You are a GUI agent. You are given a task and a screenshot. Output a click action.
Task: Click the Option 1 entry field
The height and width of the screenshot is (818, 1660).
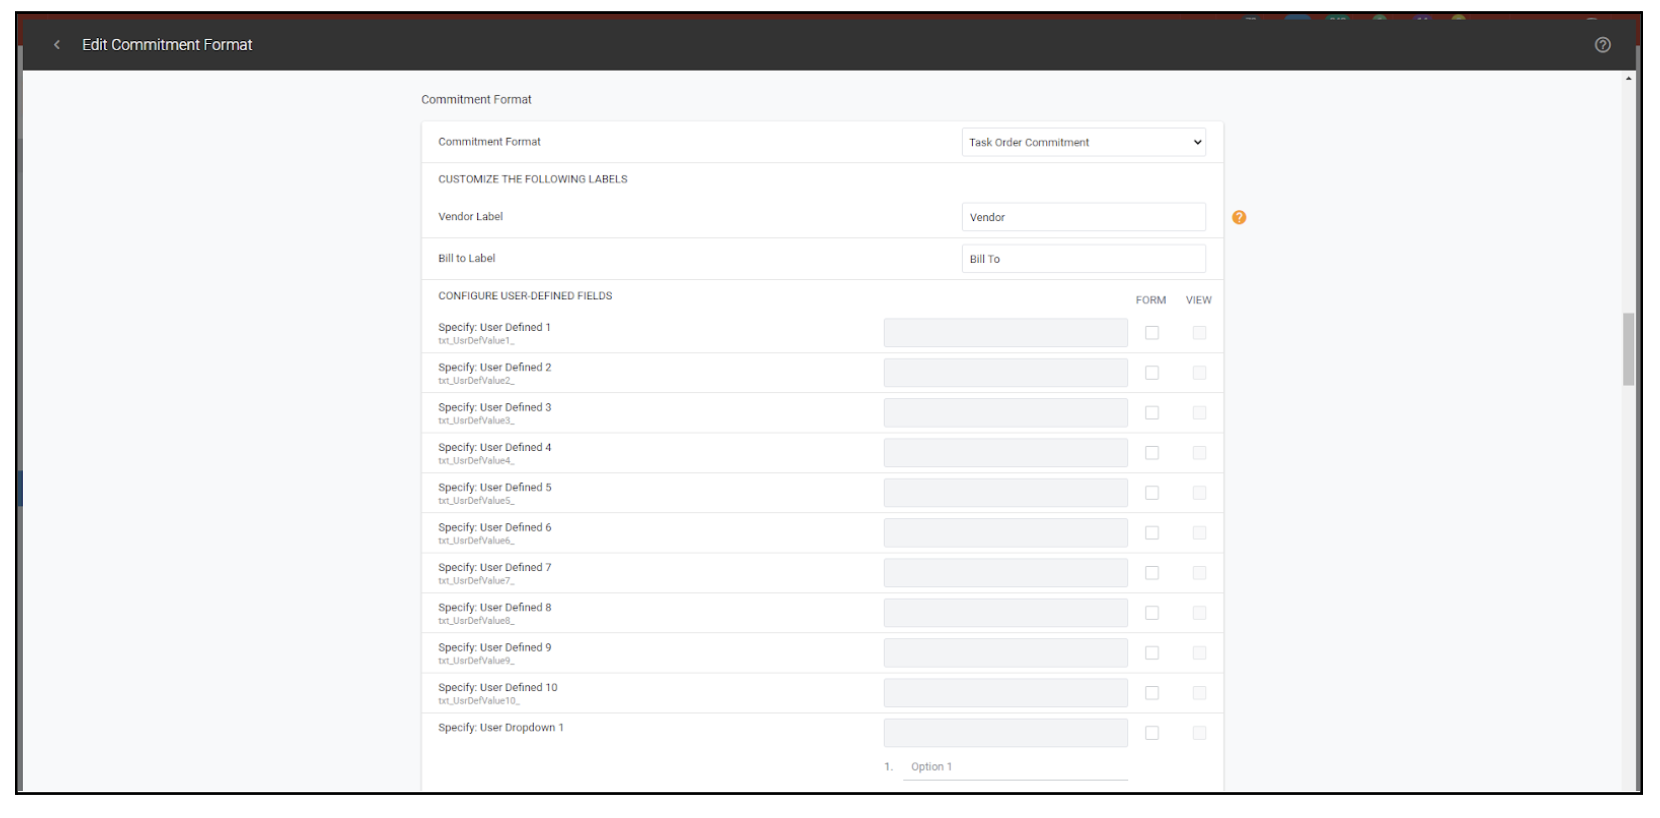(x=1015, y=767)
